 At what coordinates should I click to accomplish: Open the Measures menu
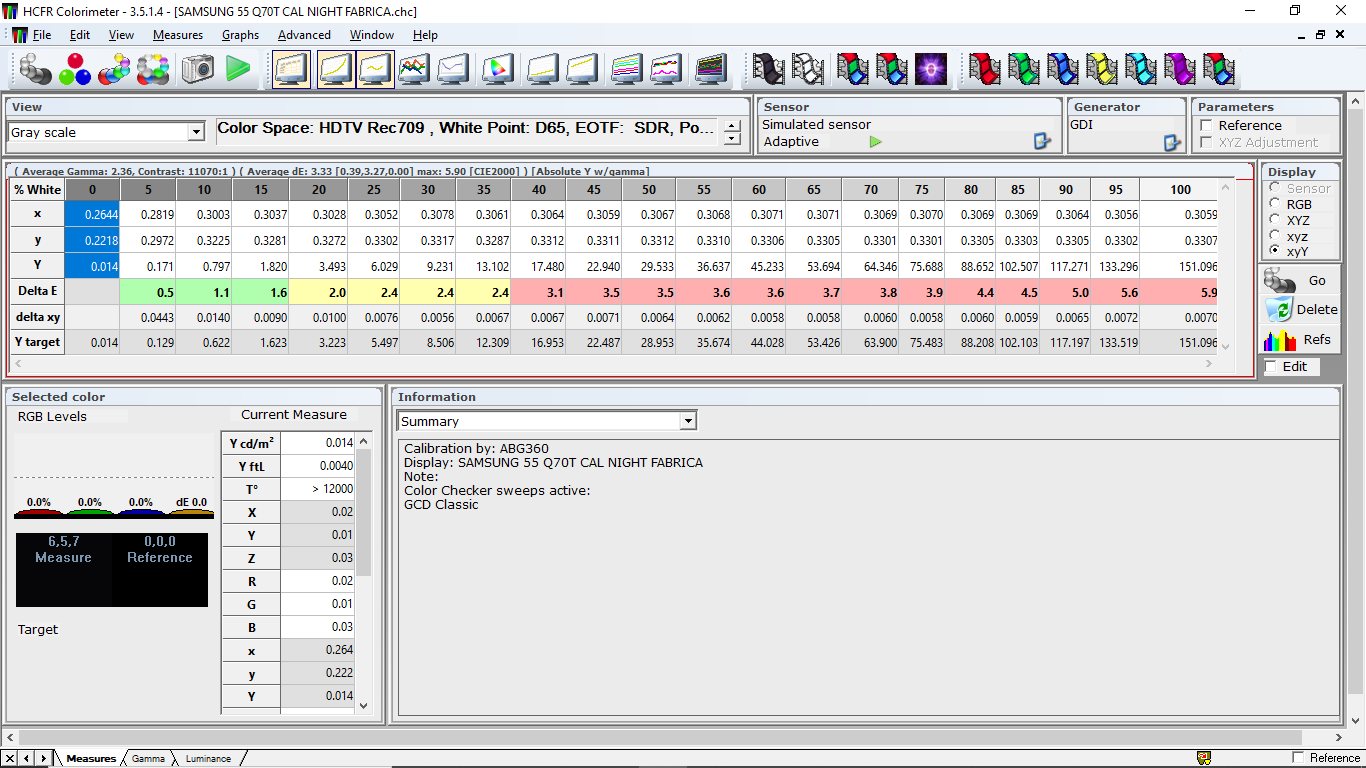(178, 34)
